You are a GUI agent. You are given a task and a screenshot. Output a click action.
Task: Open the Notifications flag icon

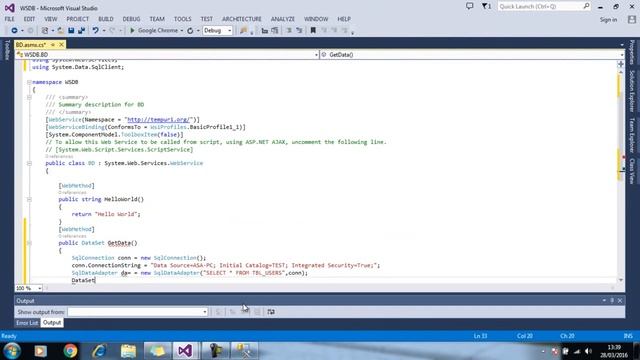(x=486, y=6)
